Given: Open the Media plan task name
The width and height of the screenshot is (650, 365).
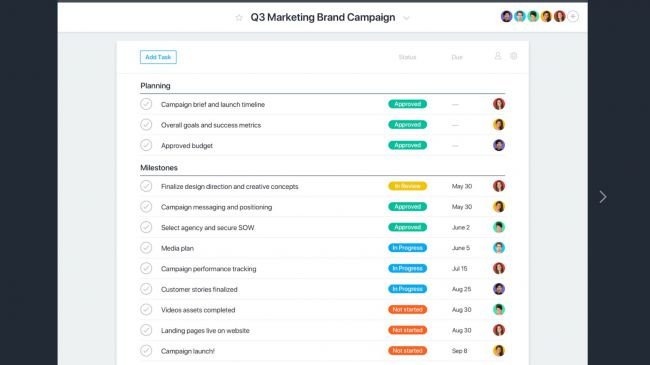Looking at the screenshot, I should click(177, 248).
